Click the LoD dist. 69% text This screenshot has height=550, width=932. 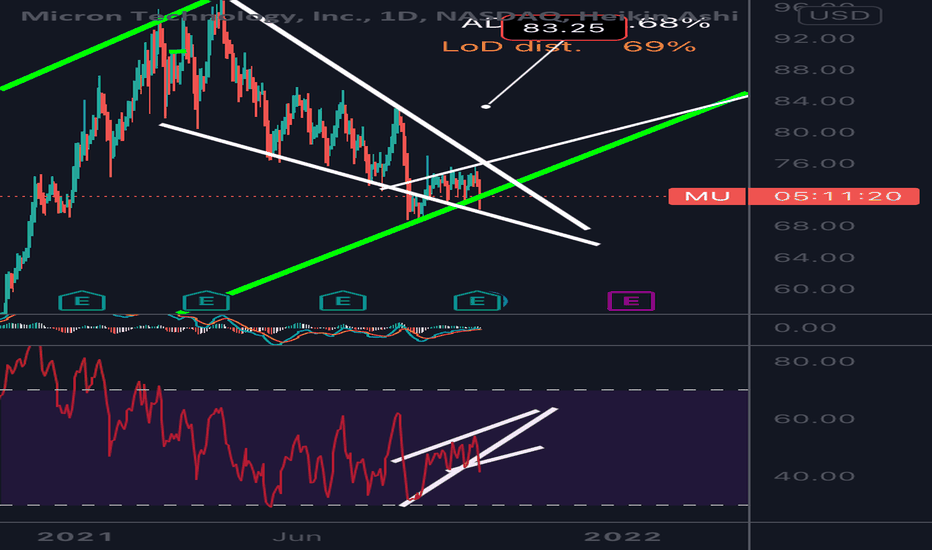tap(569, 46)
